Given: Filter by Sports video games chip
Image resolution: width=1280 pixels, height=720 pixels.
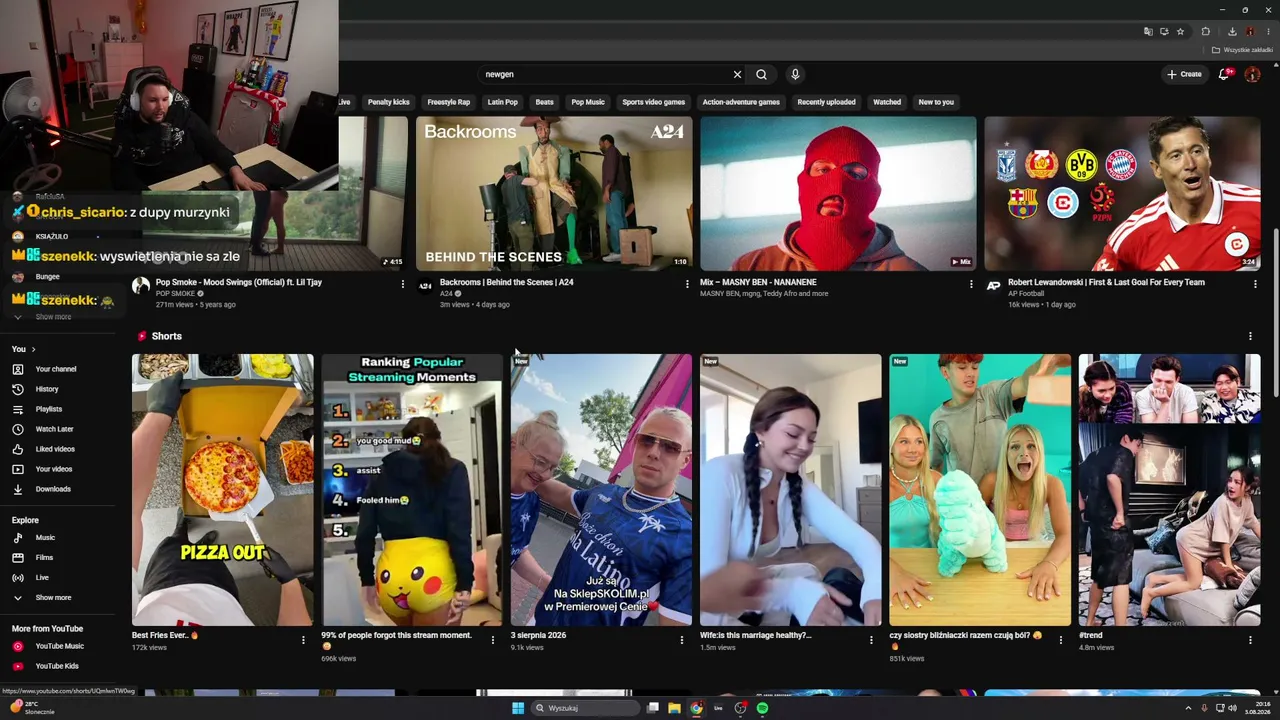Looking at the screenshot, I should coord(654,102).
